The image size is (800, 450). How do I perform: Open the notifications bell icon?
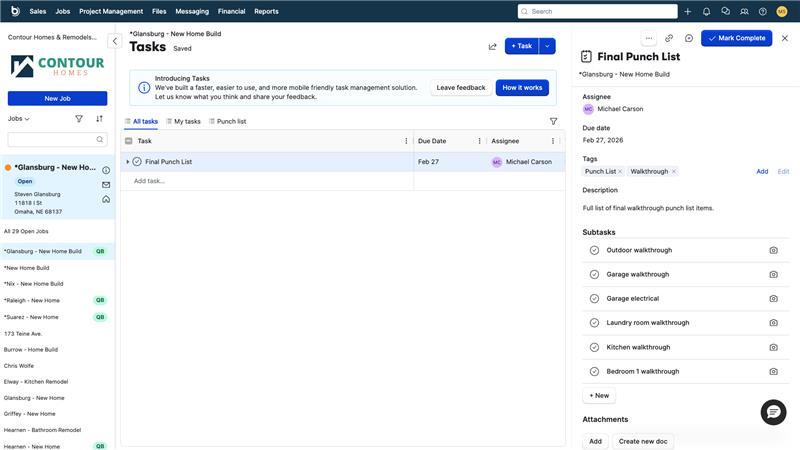pyautogui.click(x=706, y=11)
